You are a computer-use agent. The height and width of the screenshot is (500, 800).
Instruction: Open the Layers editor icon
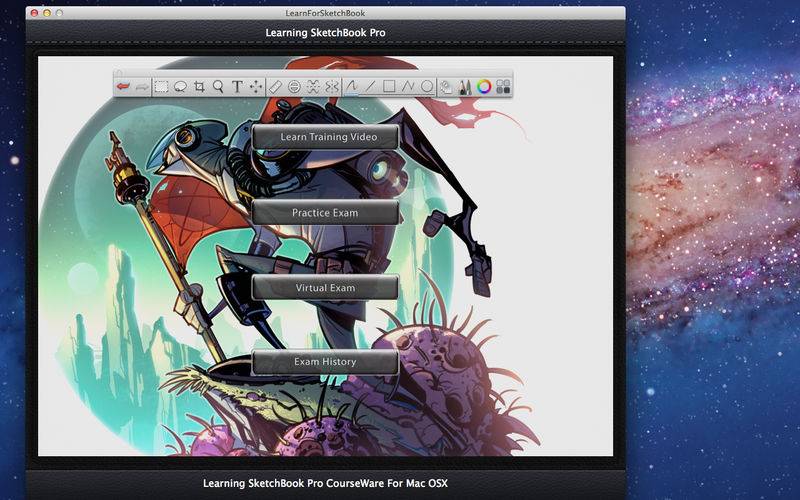446,87
